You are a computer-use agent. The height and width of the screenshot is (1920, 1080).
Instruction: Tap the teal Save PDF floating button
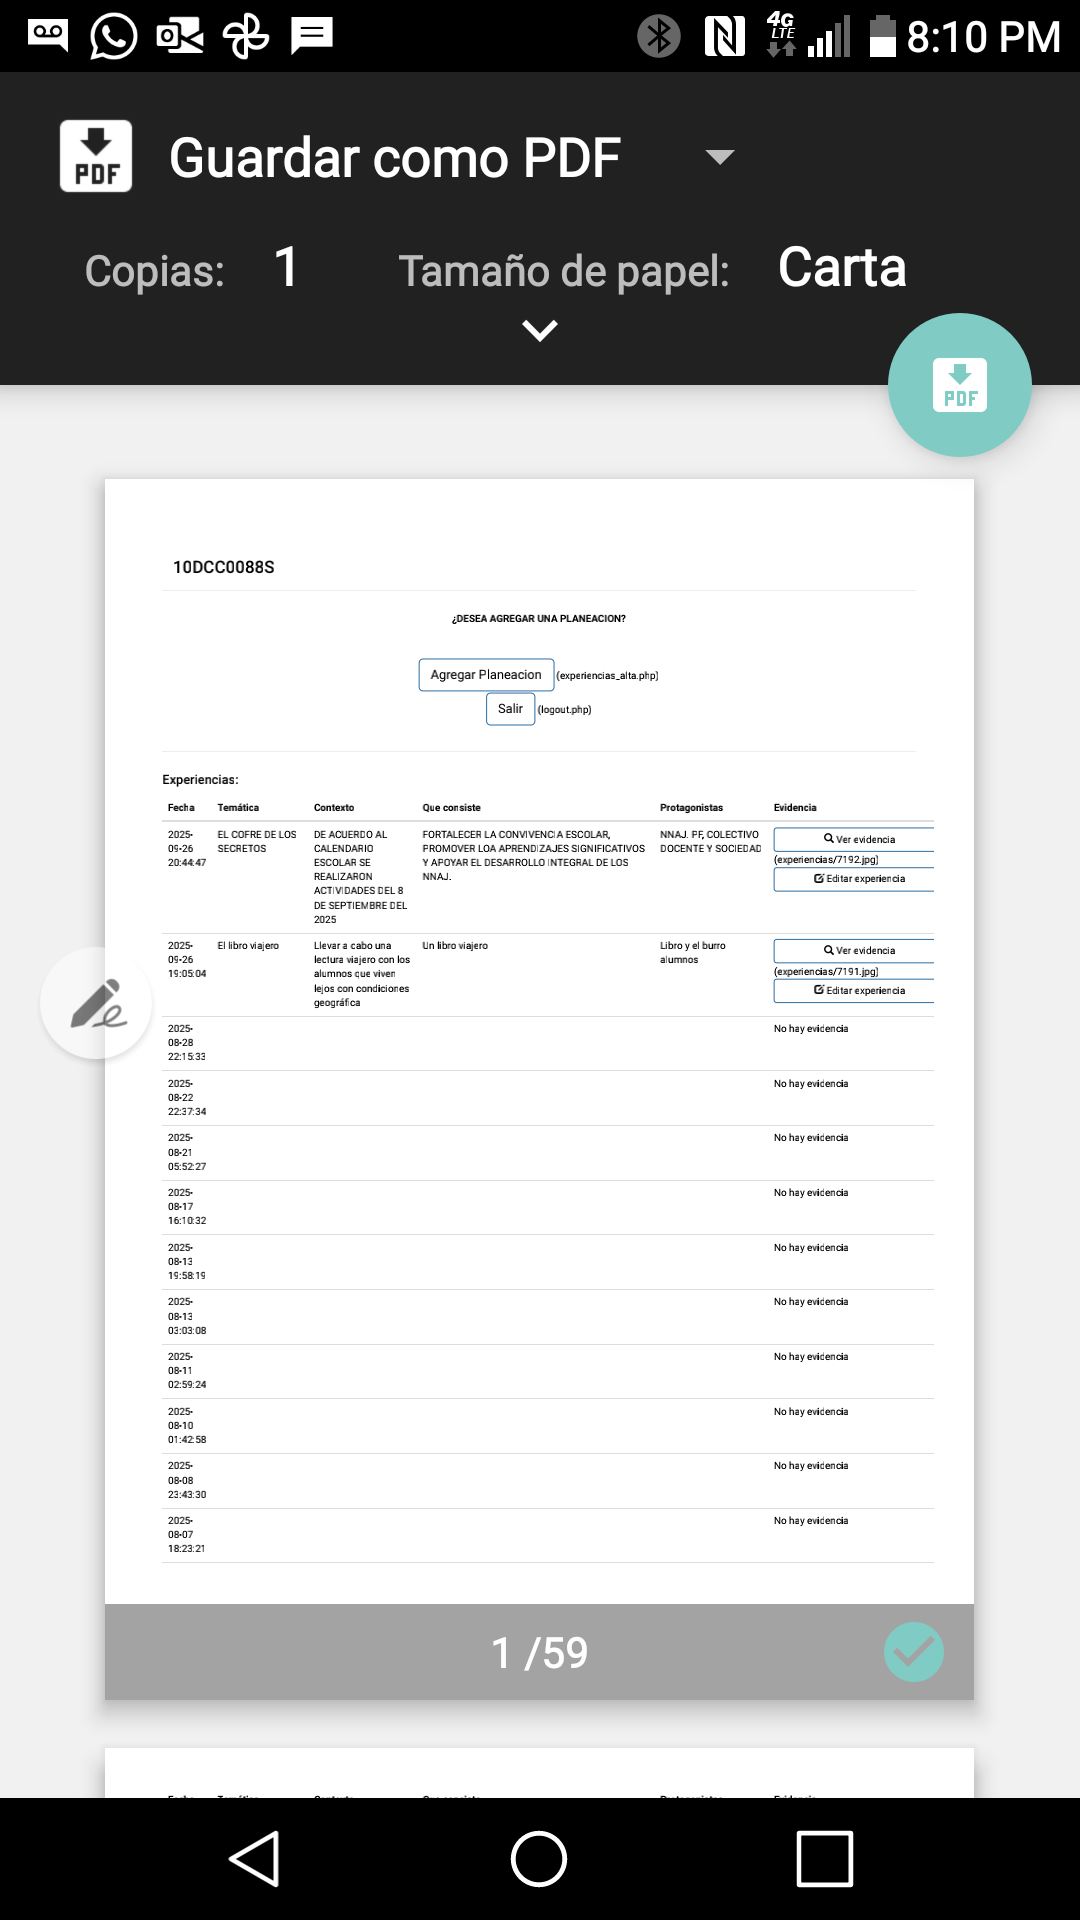[x=959, y=385]
